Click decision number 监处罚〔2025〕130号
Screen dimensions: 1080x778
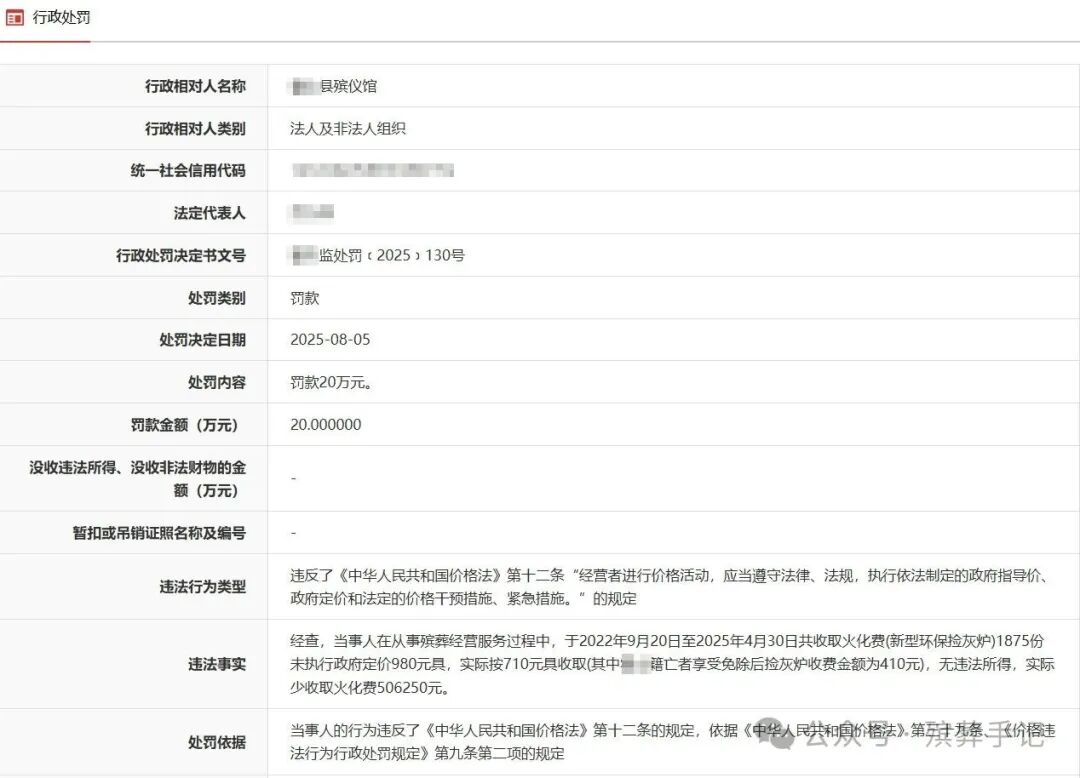390,256
